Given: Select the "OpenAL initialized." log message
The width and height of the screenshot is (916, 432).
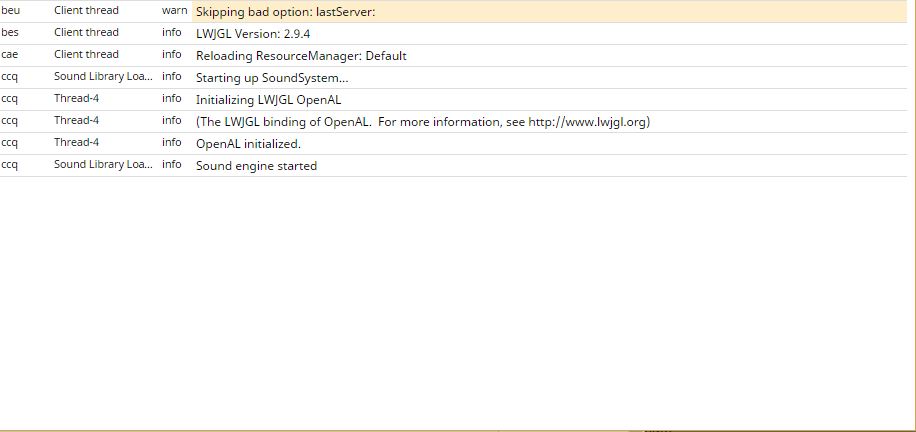Looking at the screenshot, I should pos(248,144).
